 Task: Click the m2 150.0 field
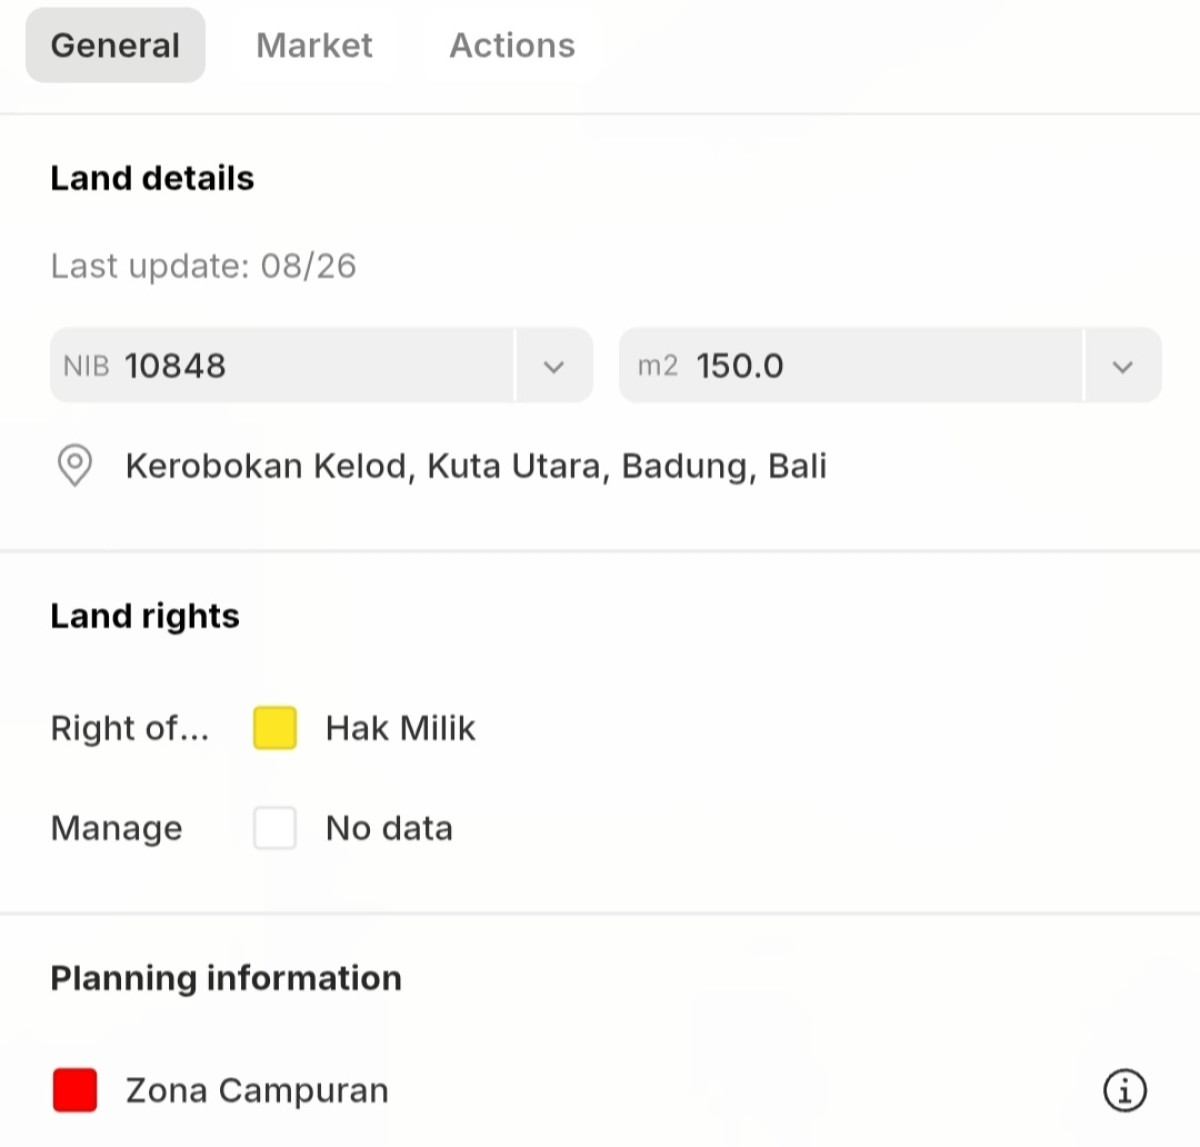tap(851, 366)
